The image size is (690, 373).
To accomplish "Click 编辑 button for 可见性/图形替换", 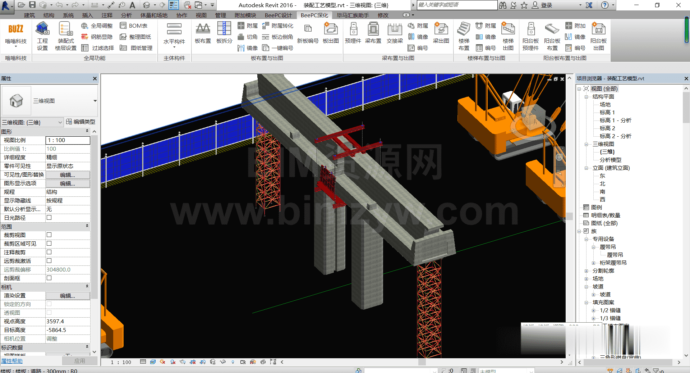I will point(68,175).
